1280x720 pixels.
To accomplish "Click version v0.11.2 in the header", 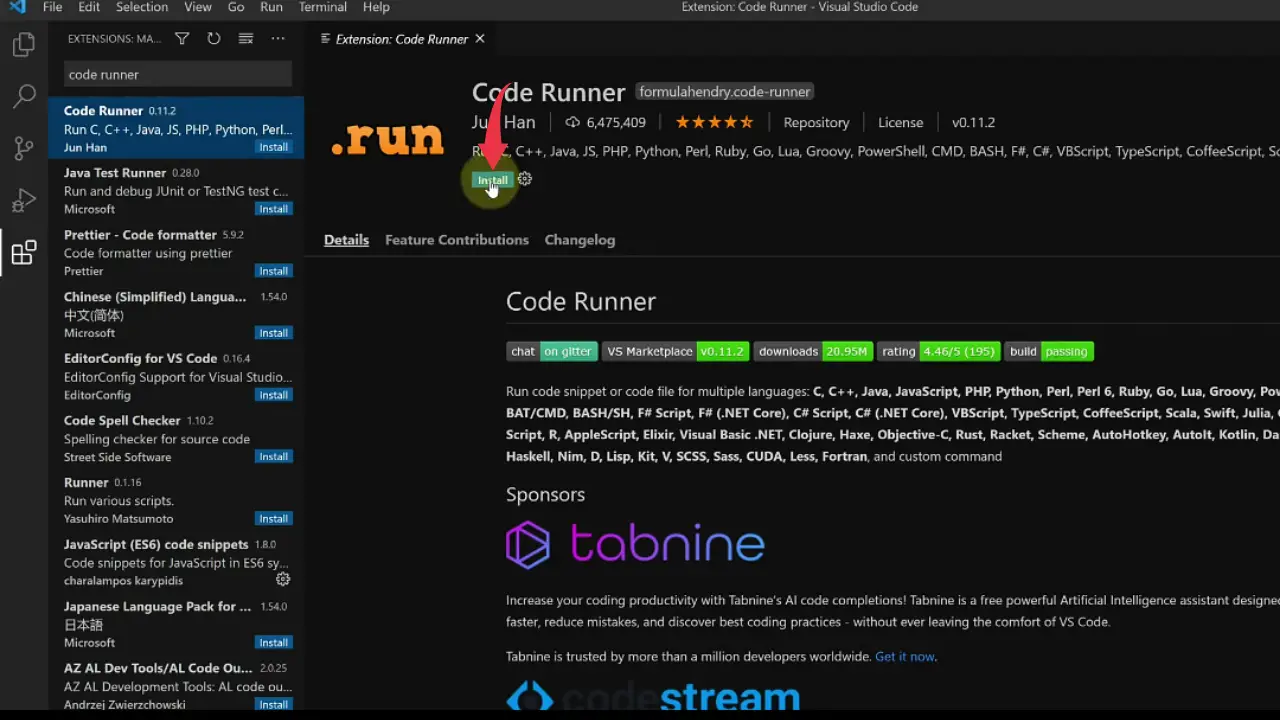I will [973, 122].
